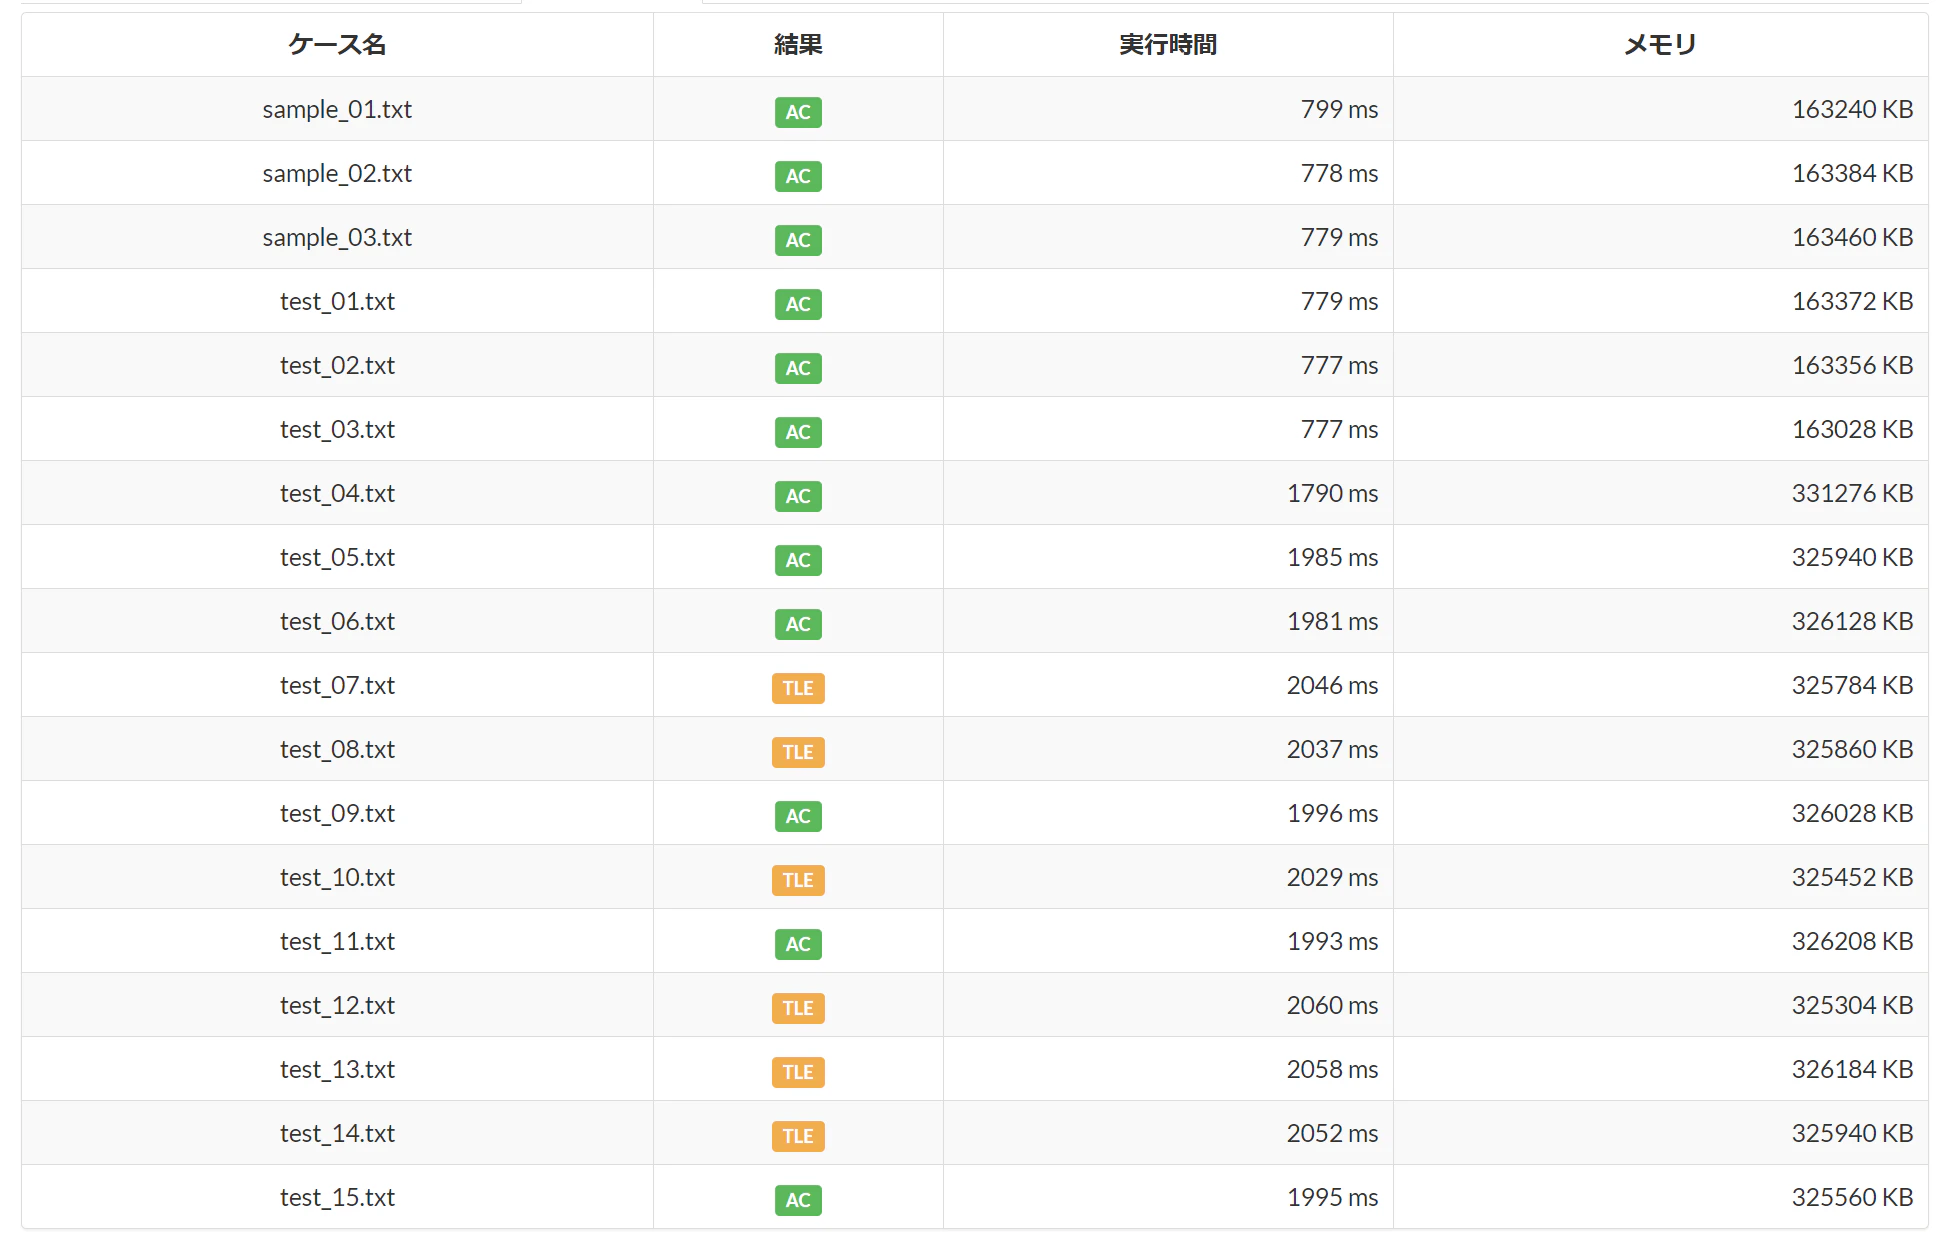Select the test_03.txt case name

(337, 430)
